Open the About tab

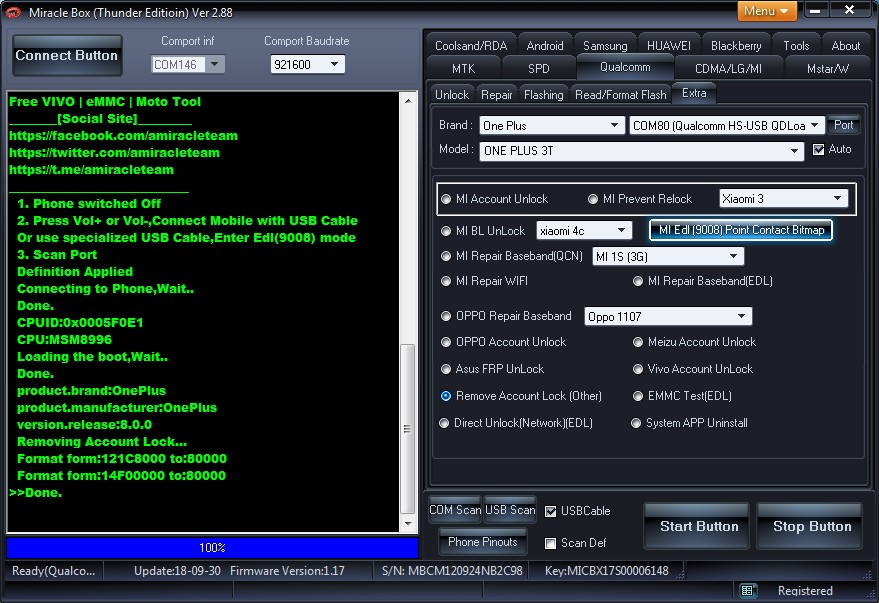[845, 46]
